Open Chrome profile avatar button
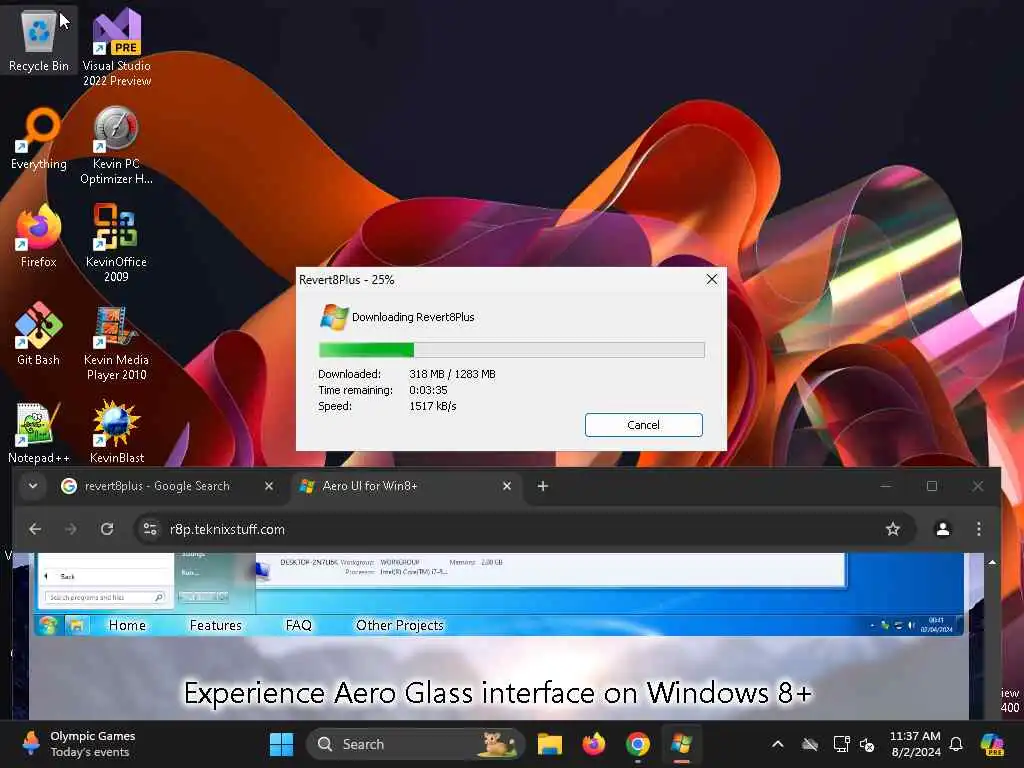 tap(942, 529)
